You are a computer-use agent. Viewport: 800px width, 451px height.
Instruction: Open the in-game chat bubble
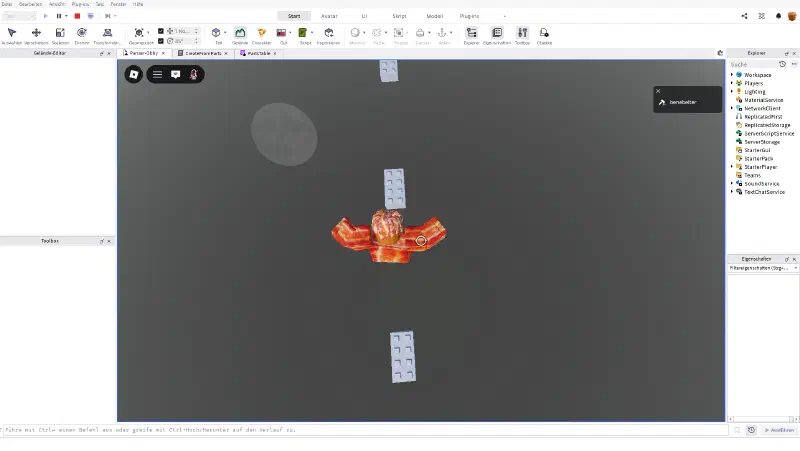[176, 74]
